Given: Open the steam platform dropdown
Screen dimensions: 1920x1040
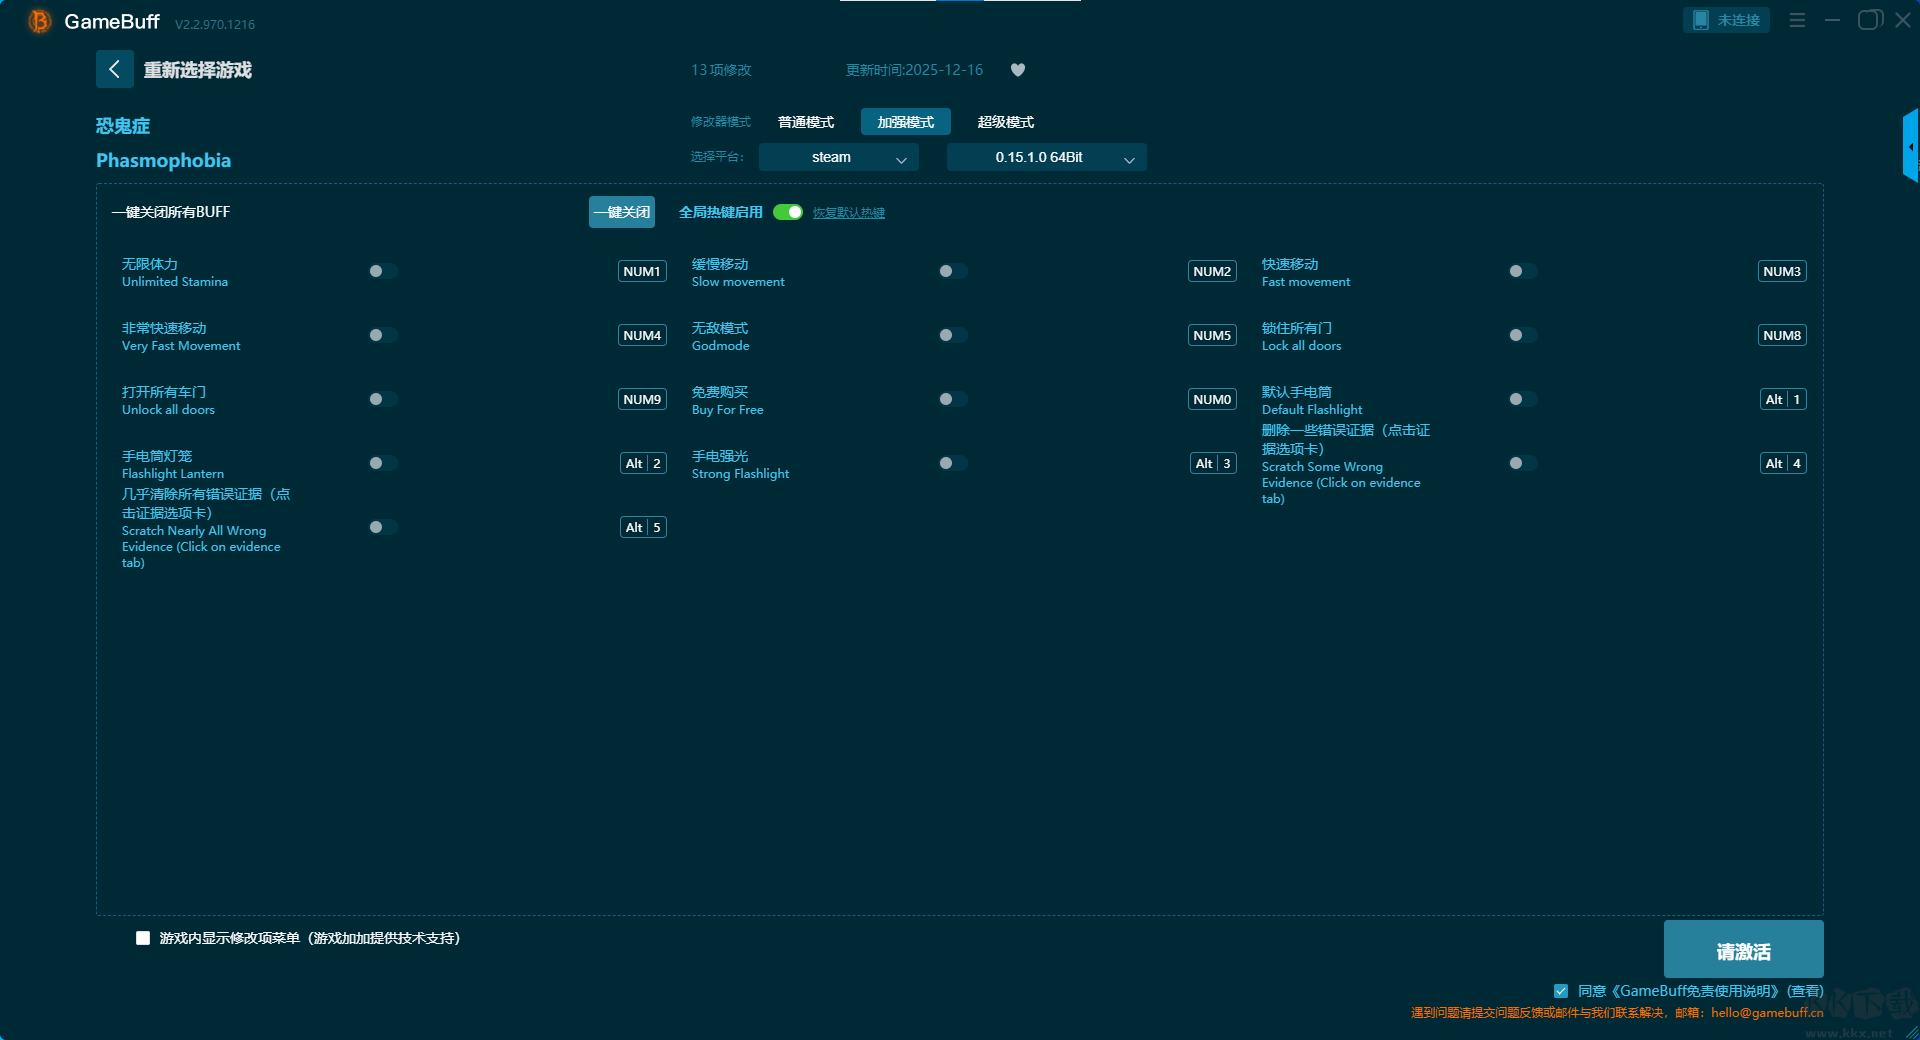Looking at the screenshot, I should (838, 157).
